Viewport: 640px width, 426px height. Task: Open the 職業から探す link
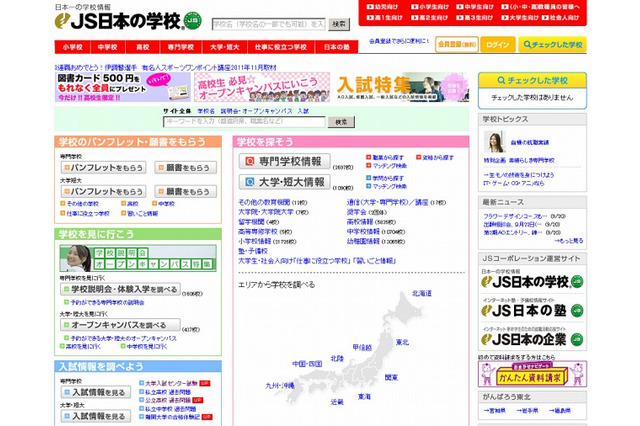[384, 158]
